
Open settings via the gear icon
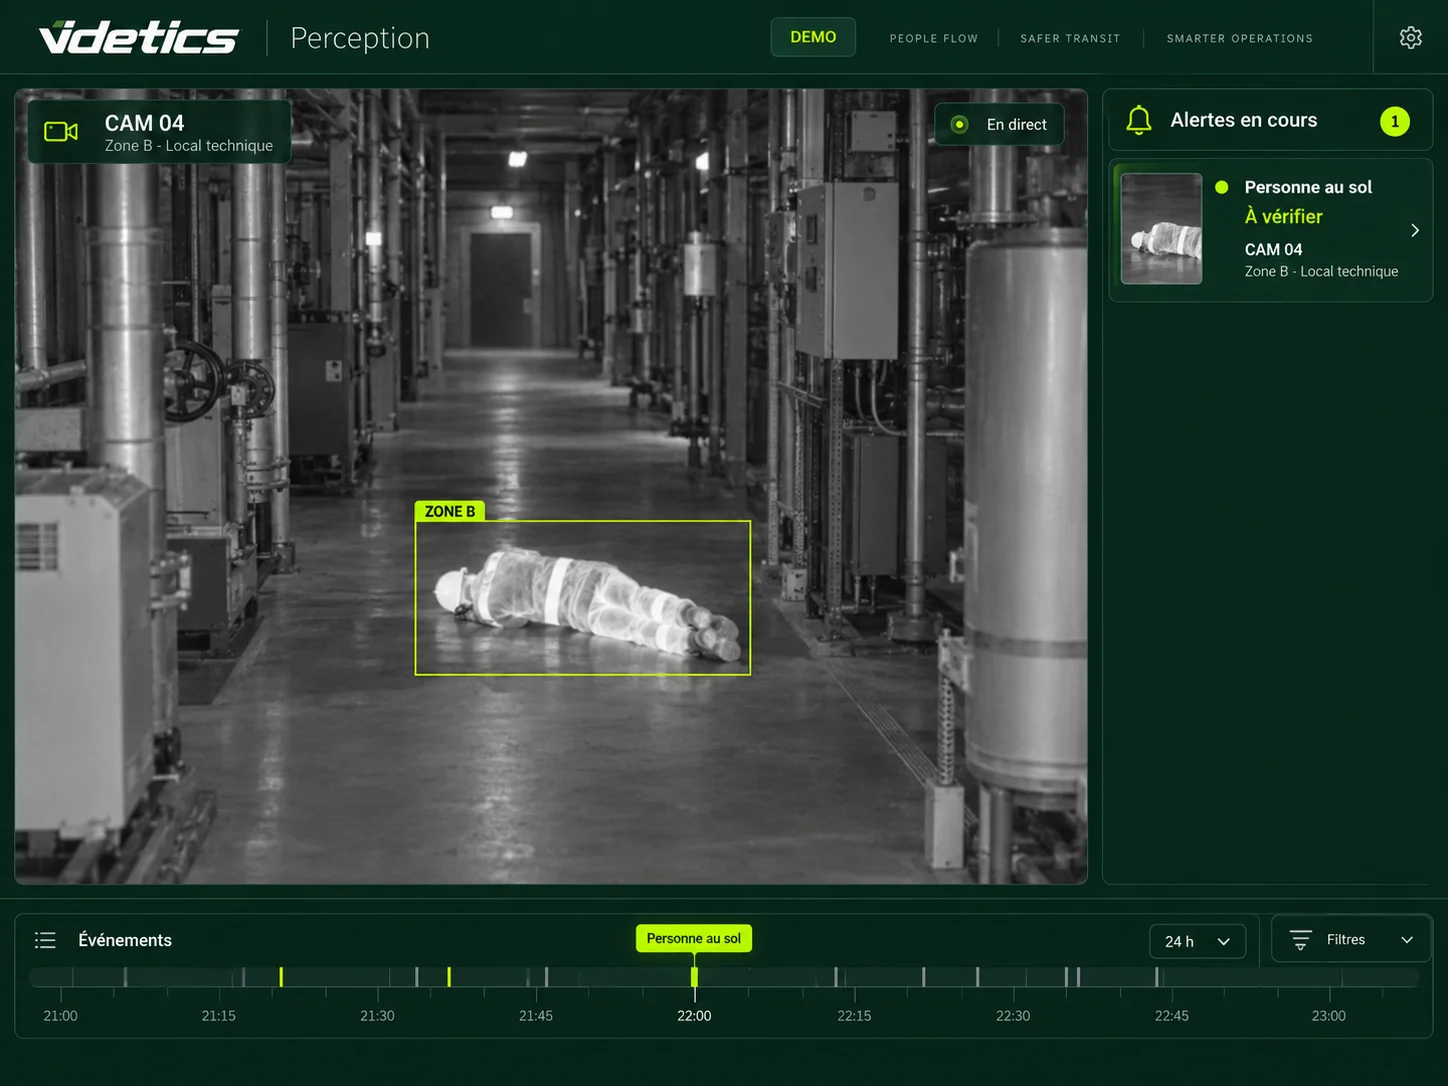coord(1410,38)
